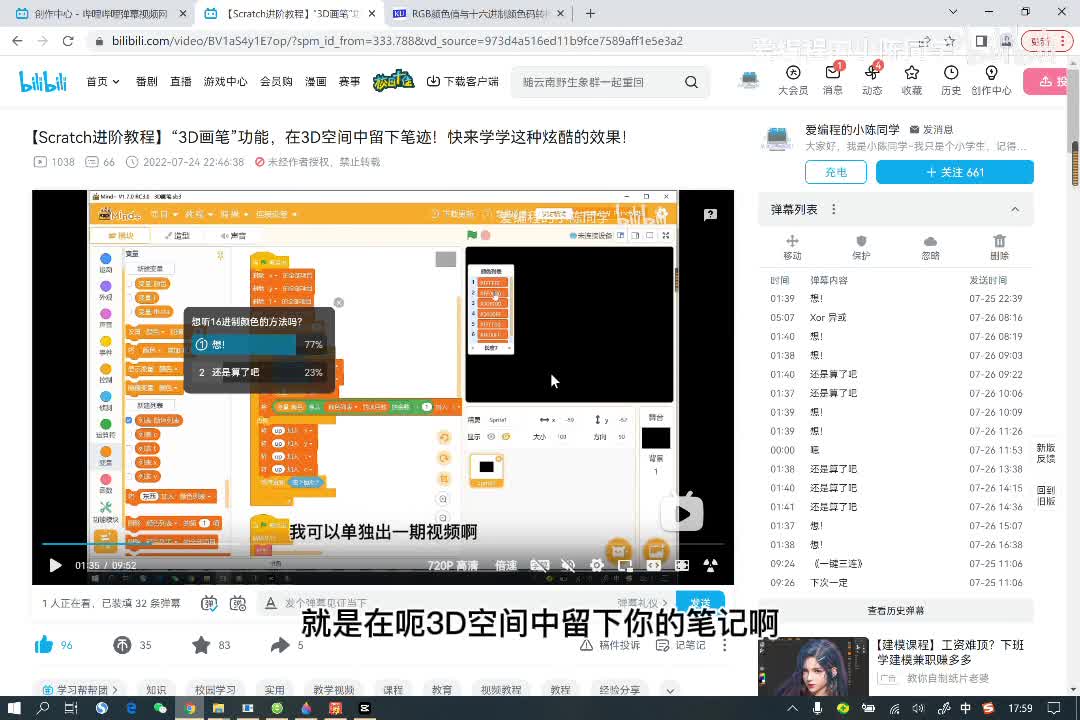Viewport: 1080px width, 720px height.
Task: Open the help icon in player corner
Action: click(x=710, y=215)
